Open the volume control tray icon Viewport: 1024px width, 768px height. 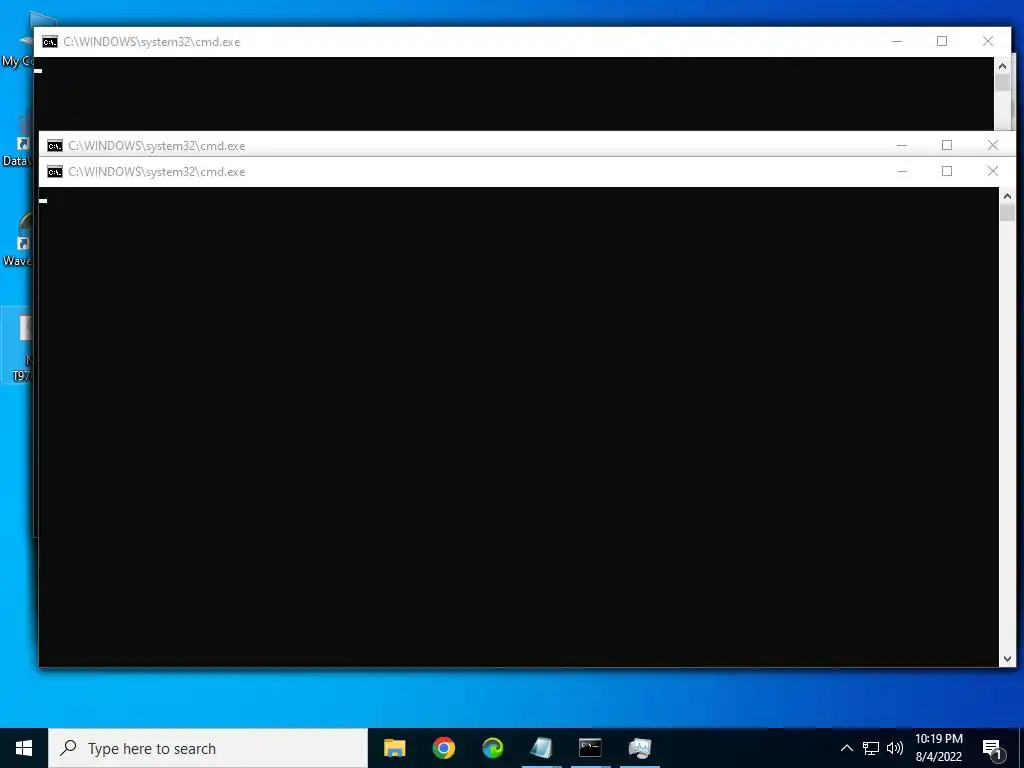pos(895,748)
